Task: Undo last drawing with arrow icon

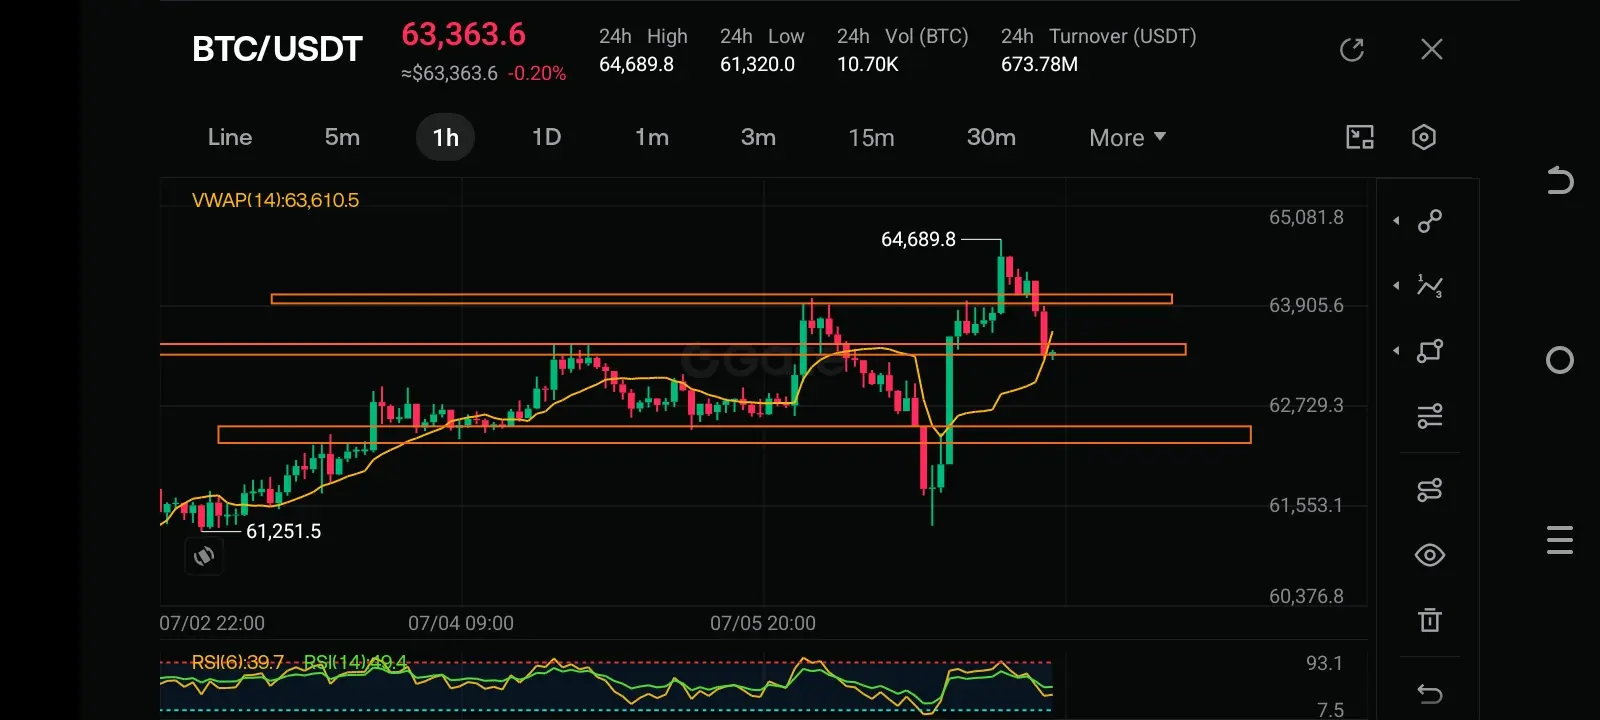Action: pos(1430,694)
